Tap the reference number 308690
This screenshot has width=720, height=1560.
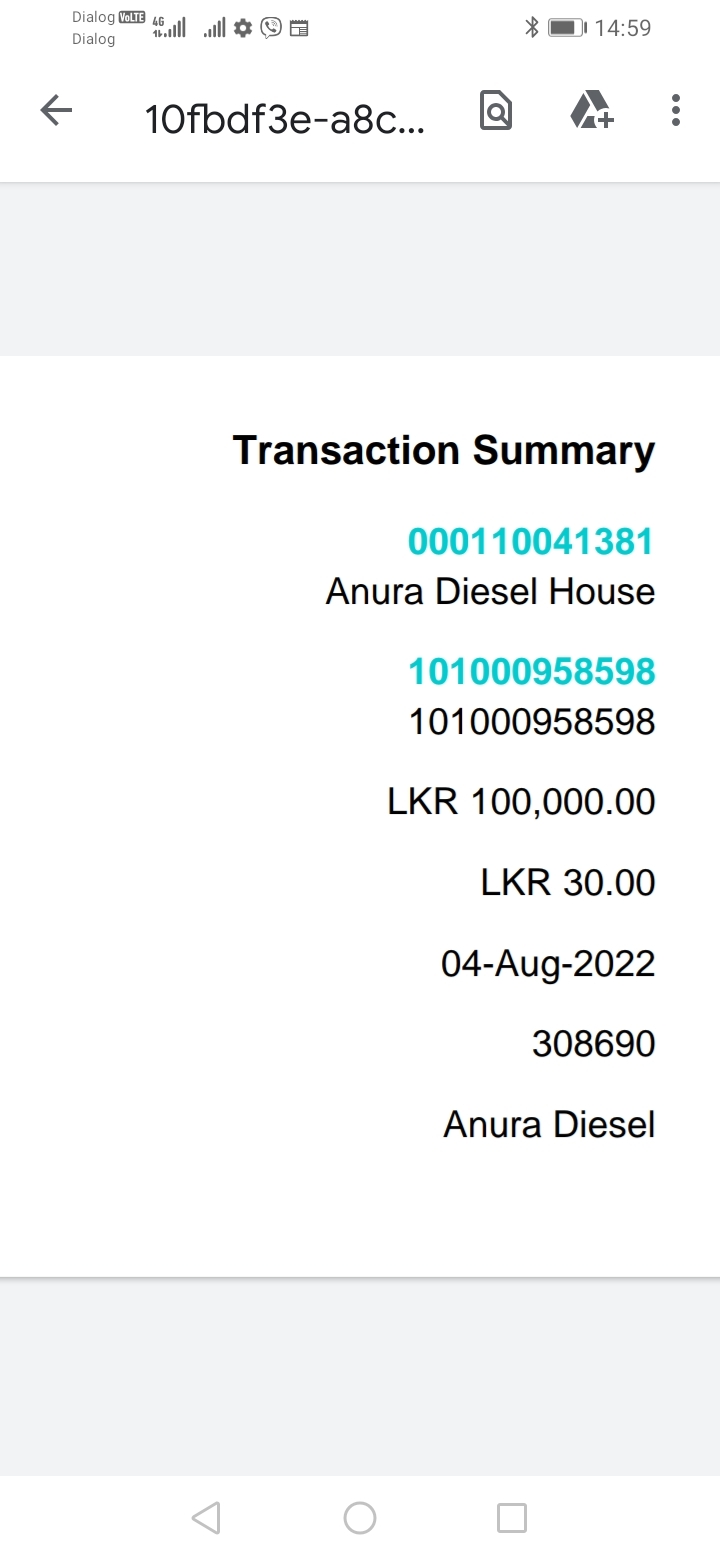(593, 1044)
